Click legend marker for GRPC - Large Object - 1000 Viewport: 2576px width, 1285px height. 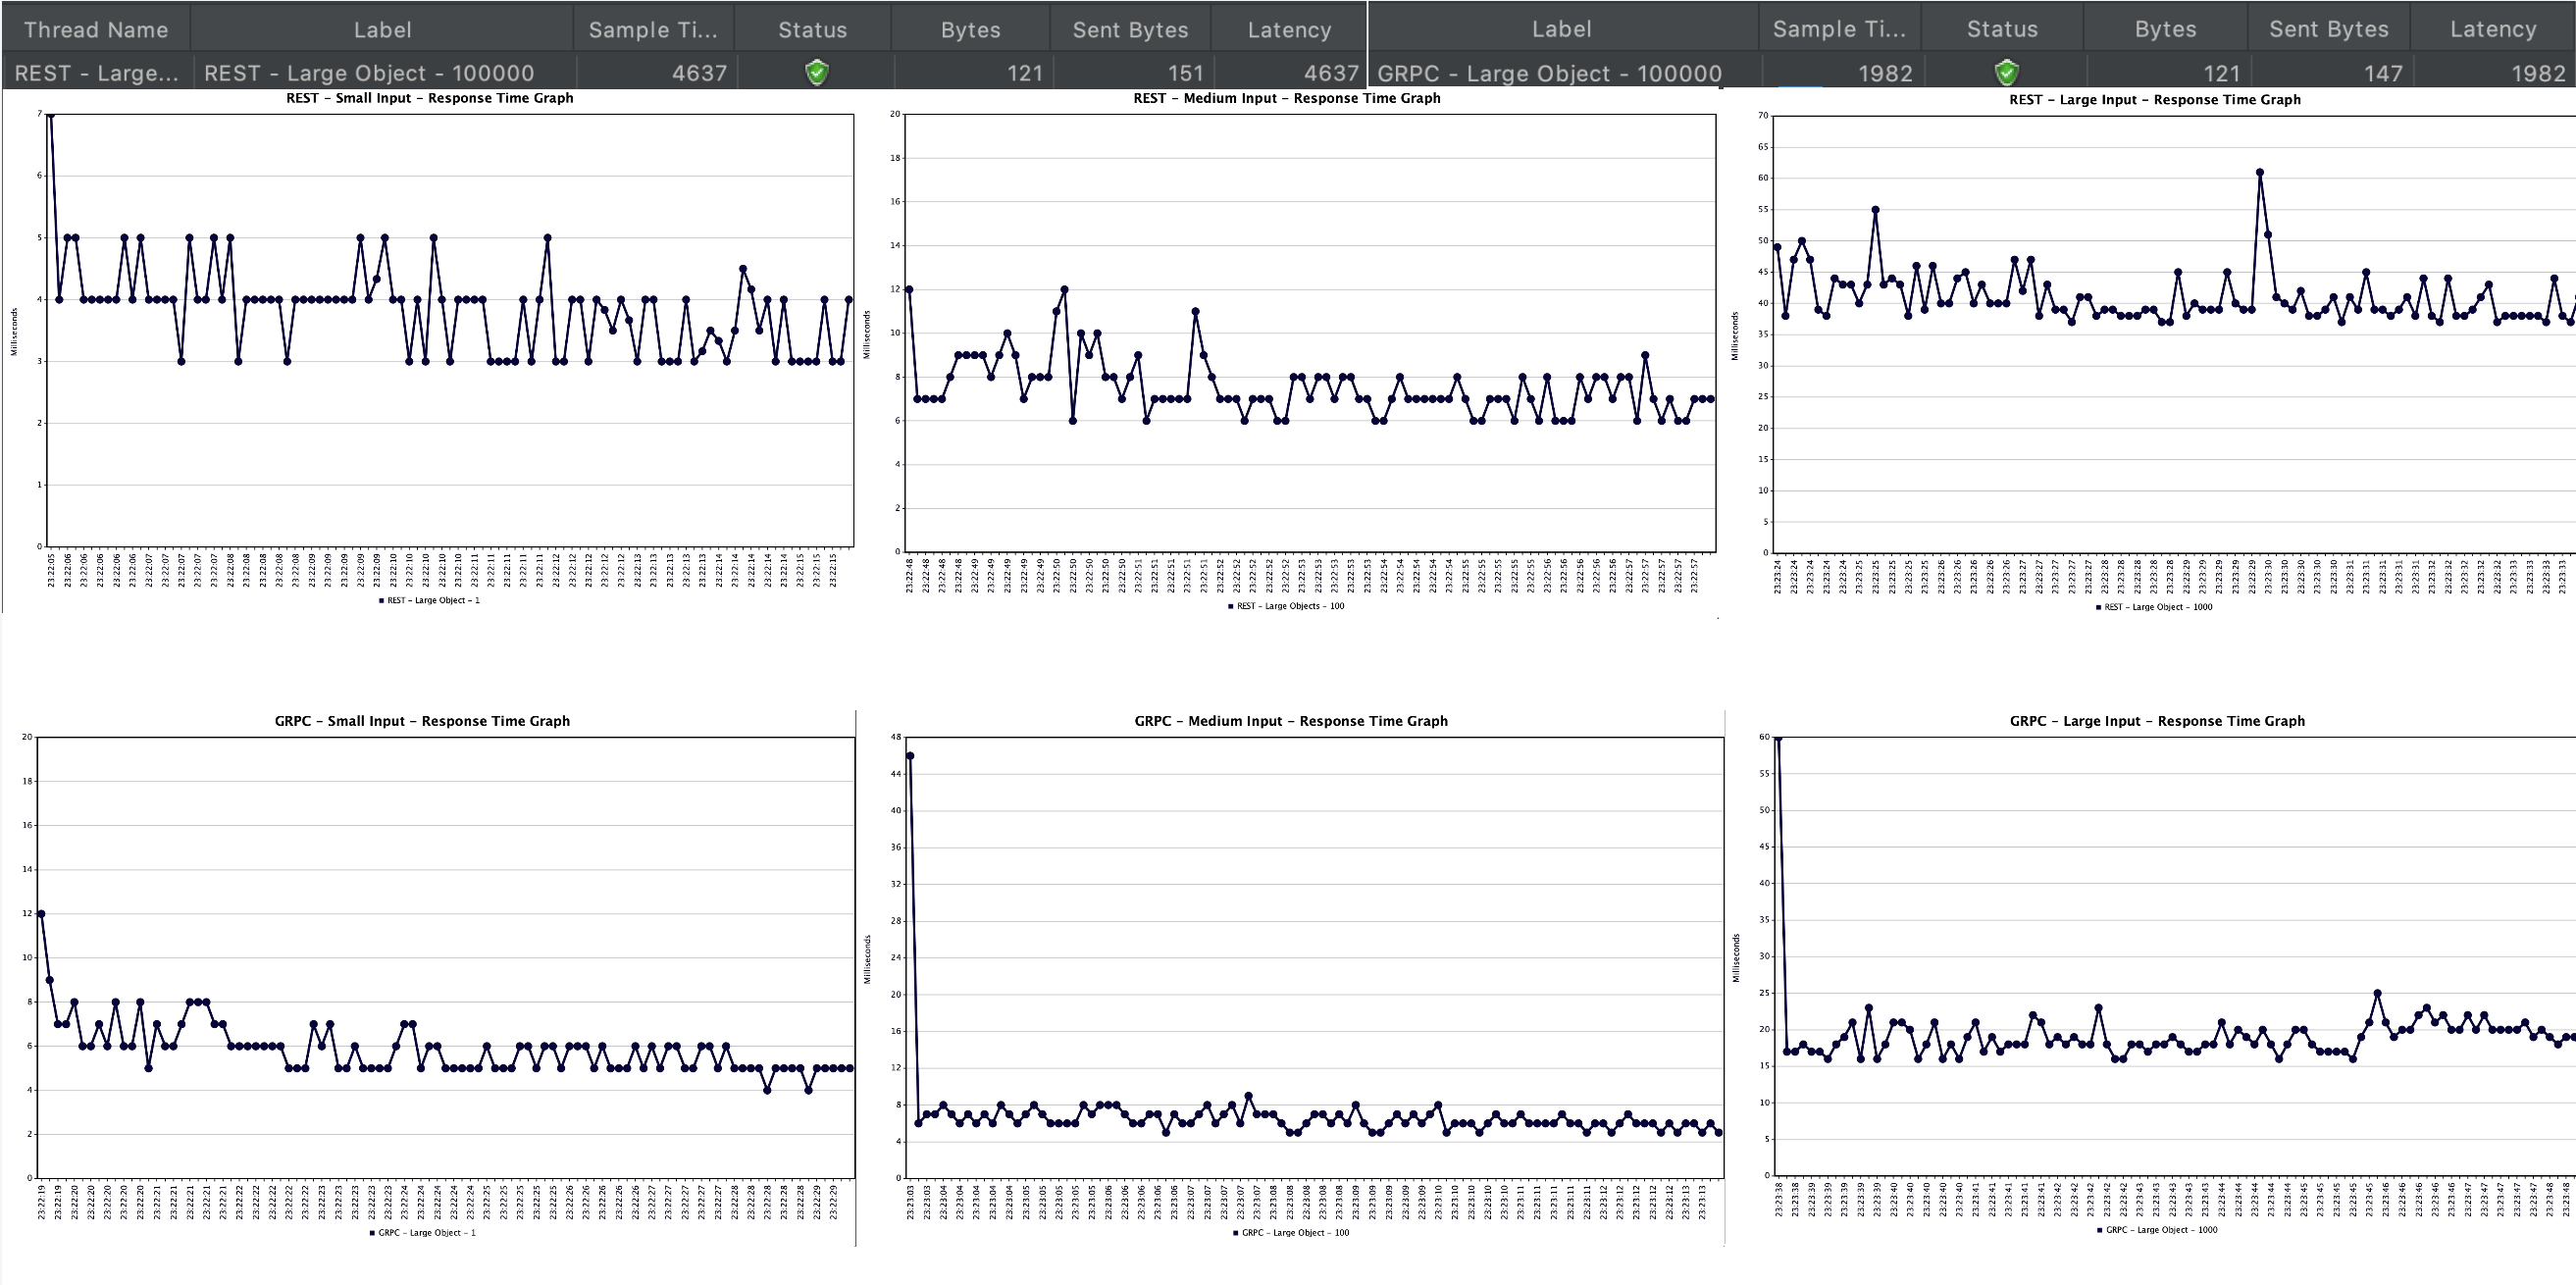pyautogui.click(x=2099, y=1230)
